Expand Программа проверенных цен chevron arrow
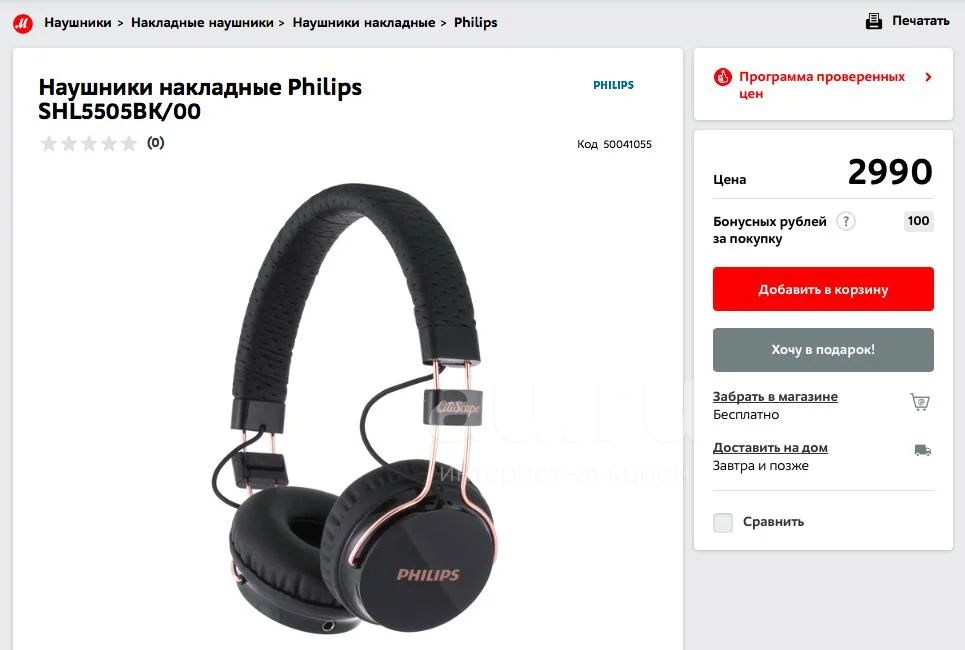 point(928,77)
